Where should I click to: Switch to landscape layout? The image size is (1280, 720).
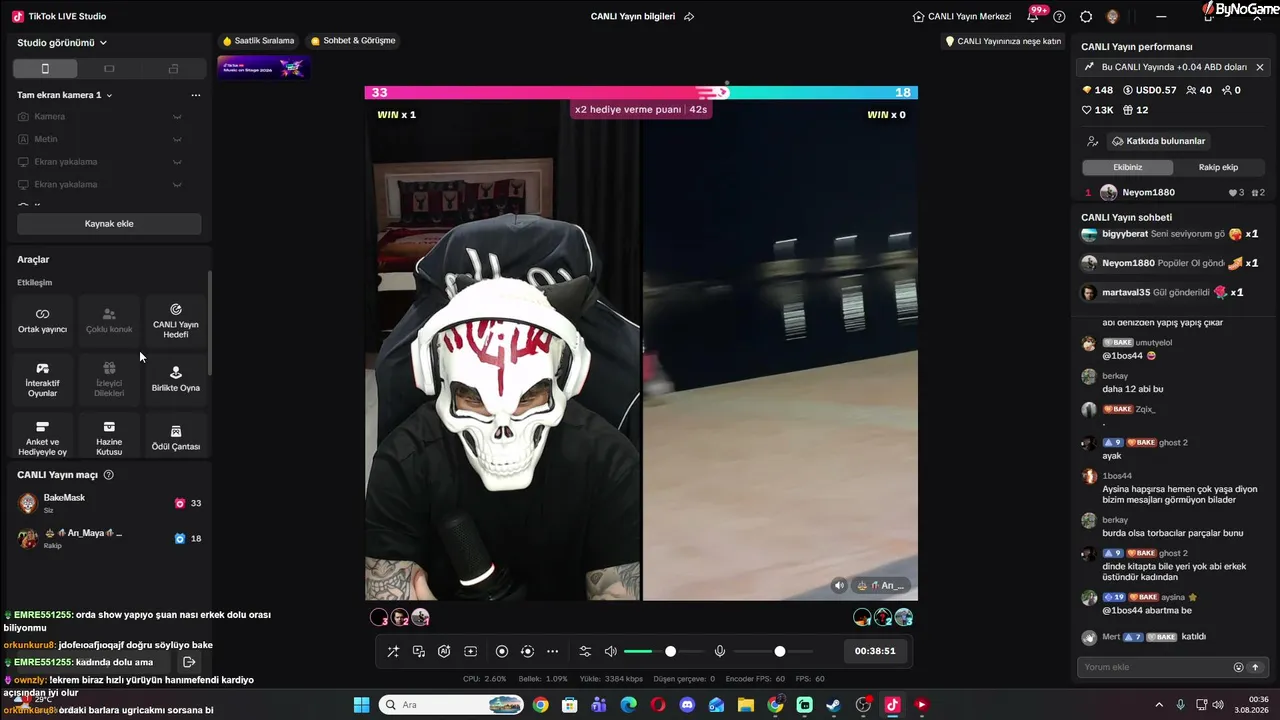[x=109, y=69]
